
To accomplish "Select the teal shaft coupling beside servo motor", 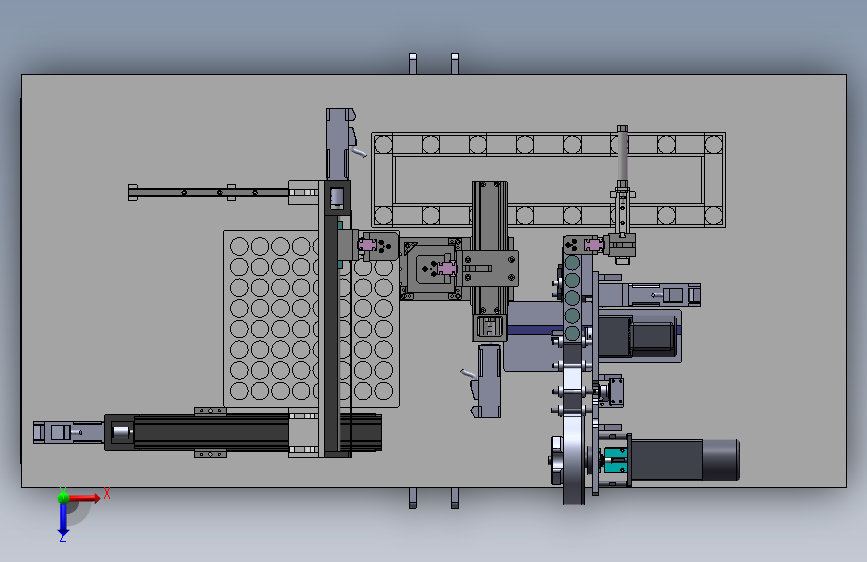I will 615,460.
